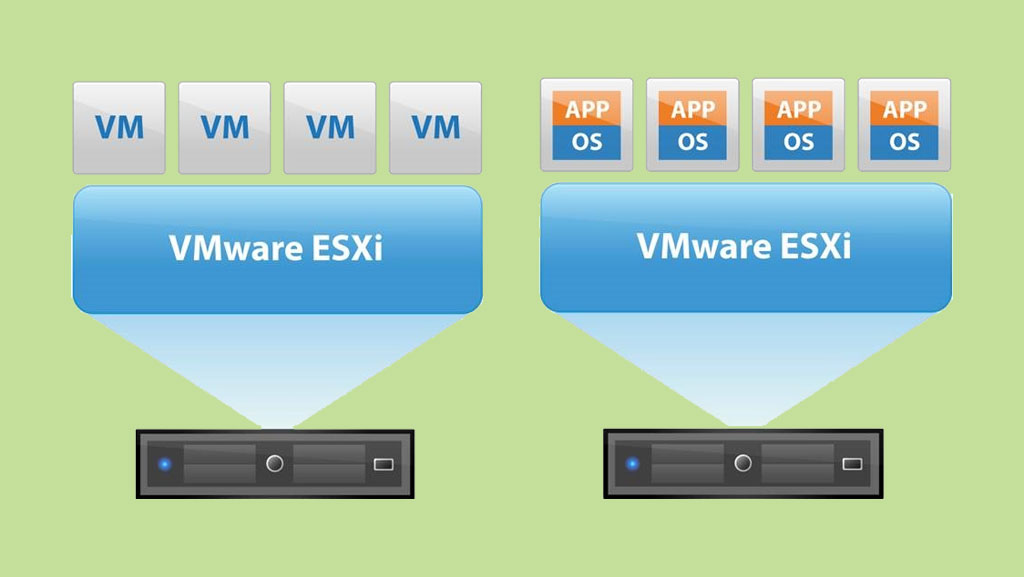Screen dimensions: 1024x577
Task: Click the rectangular port on the server under VM boxes
Action: [383, 464]
